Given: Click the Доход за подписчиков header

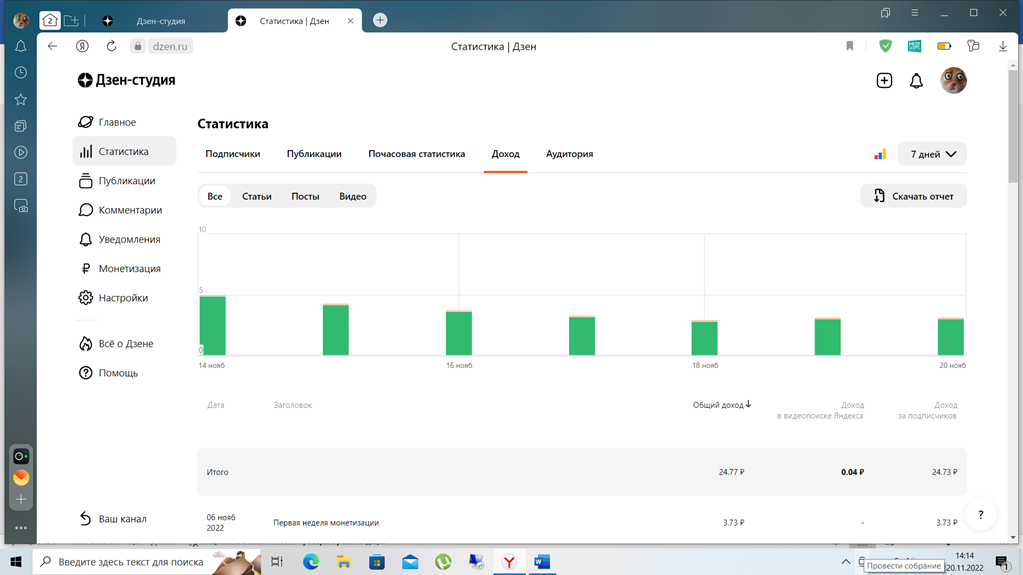Looking at the screenshot, I should 927,410.
